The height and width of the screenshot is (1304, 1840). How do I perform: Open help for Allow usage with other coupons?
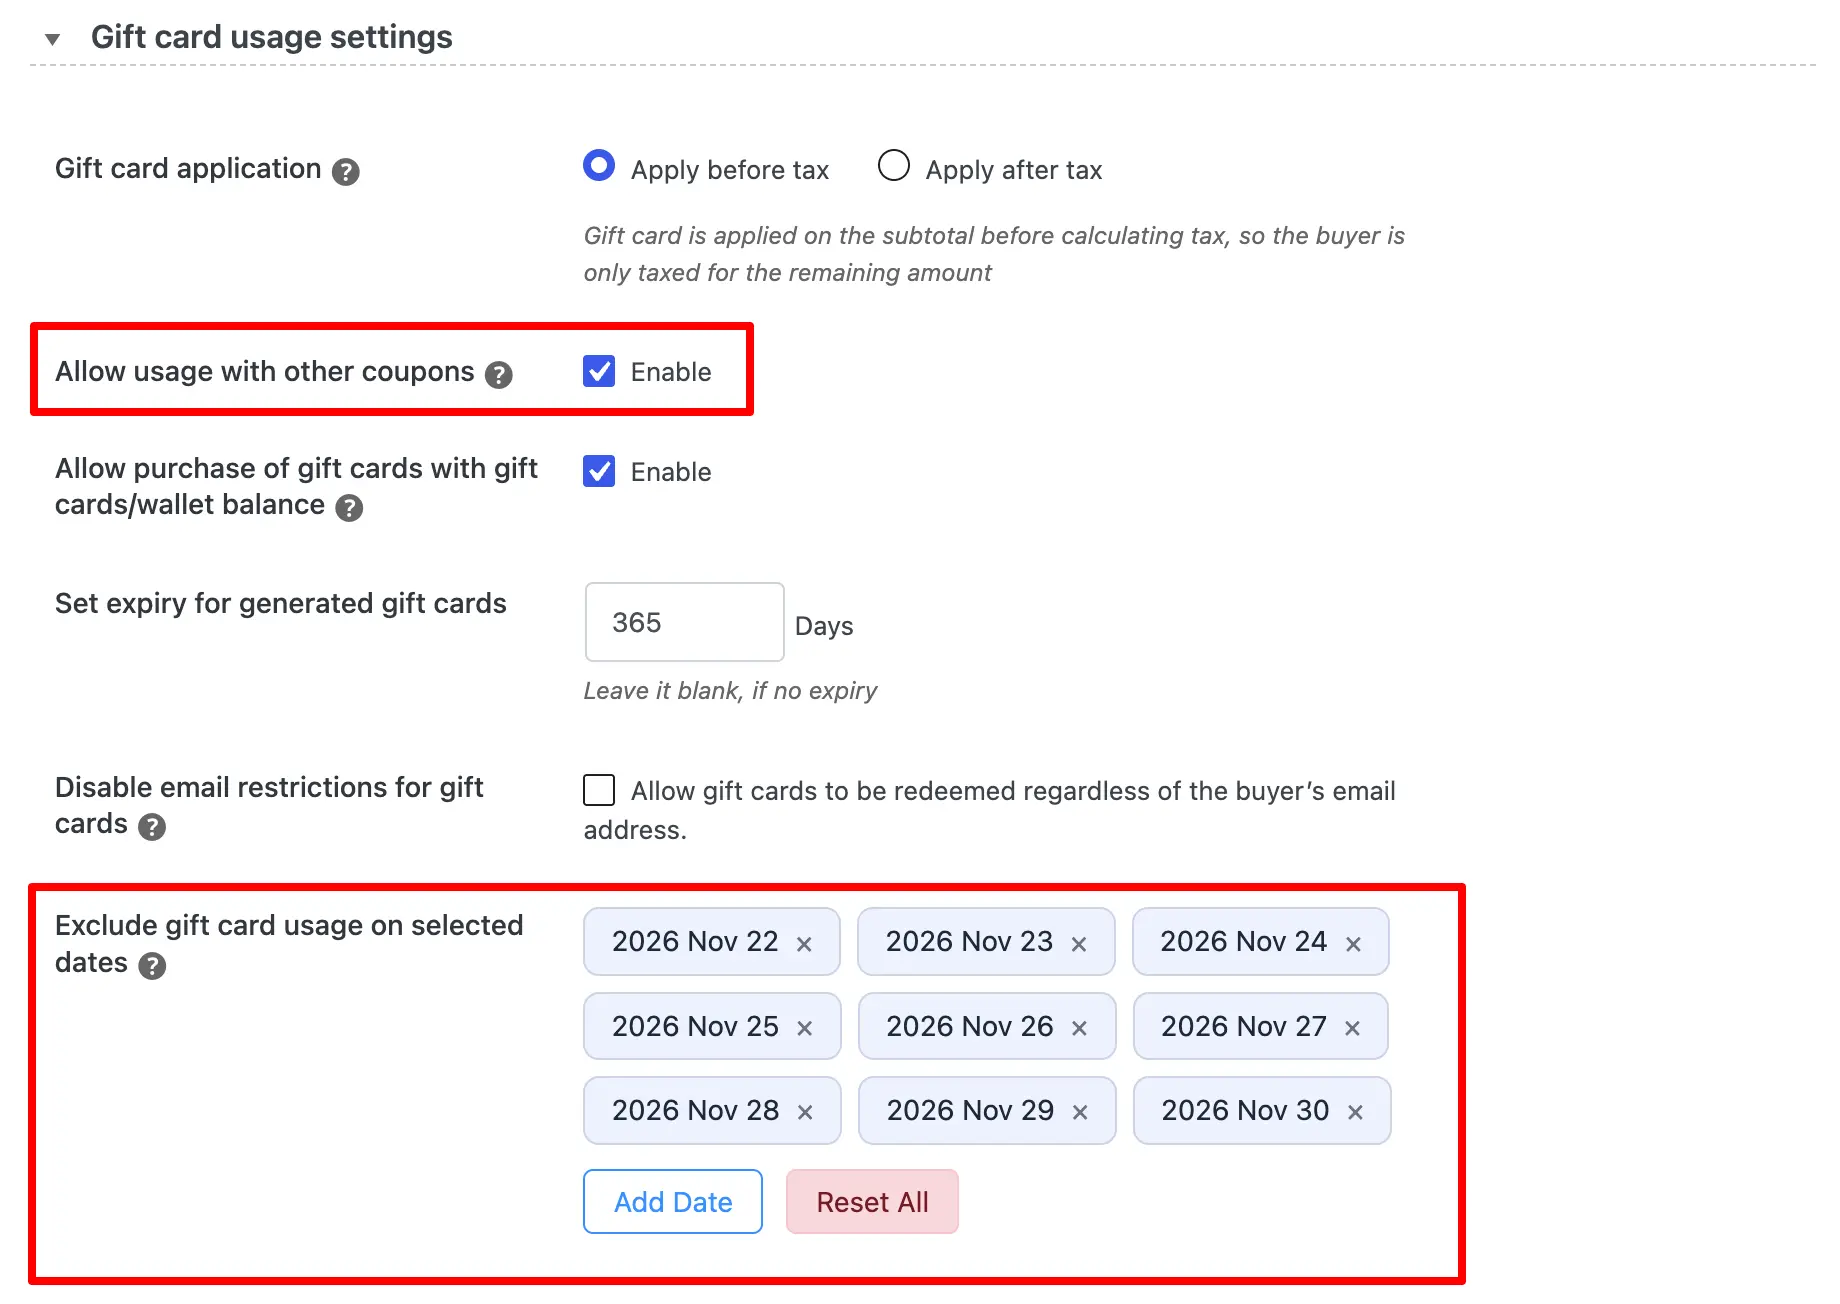click(499, 375)
